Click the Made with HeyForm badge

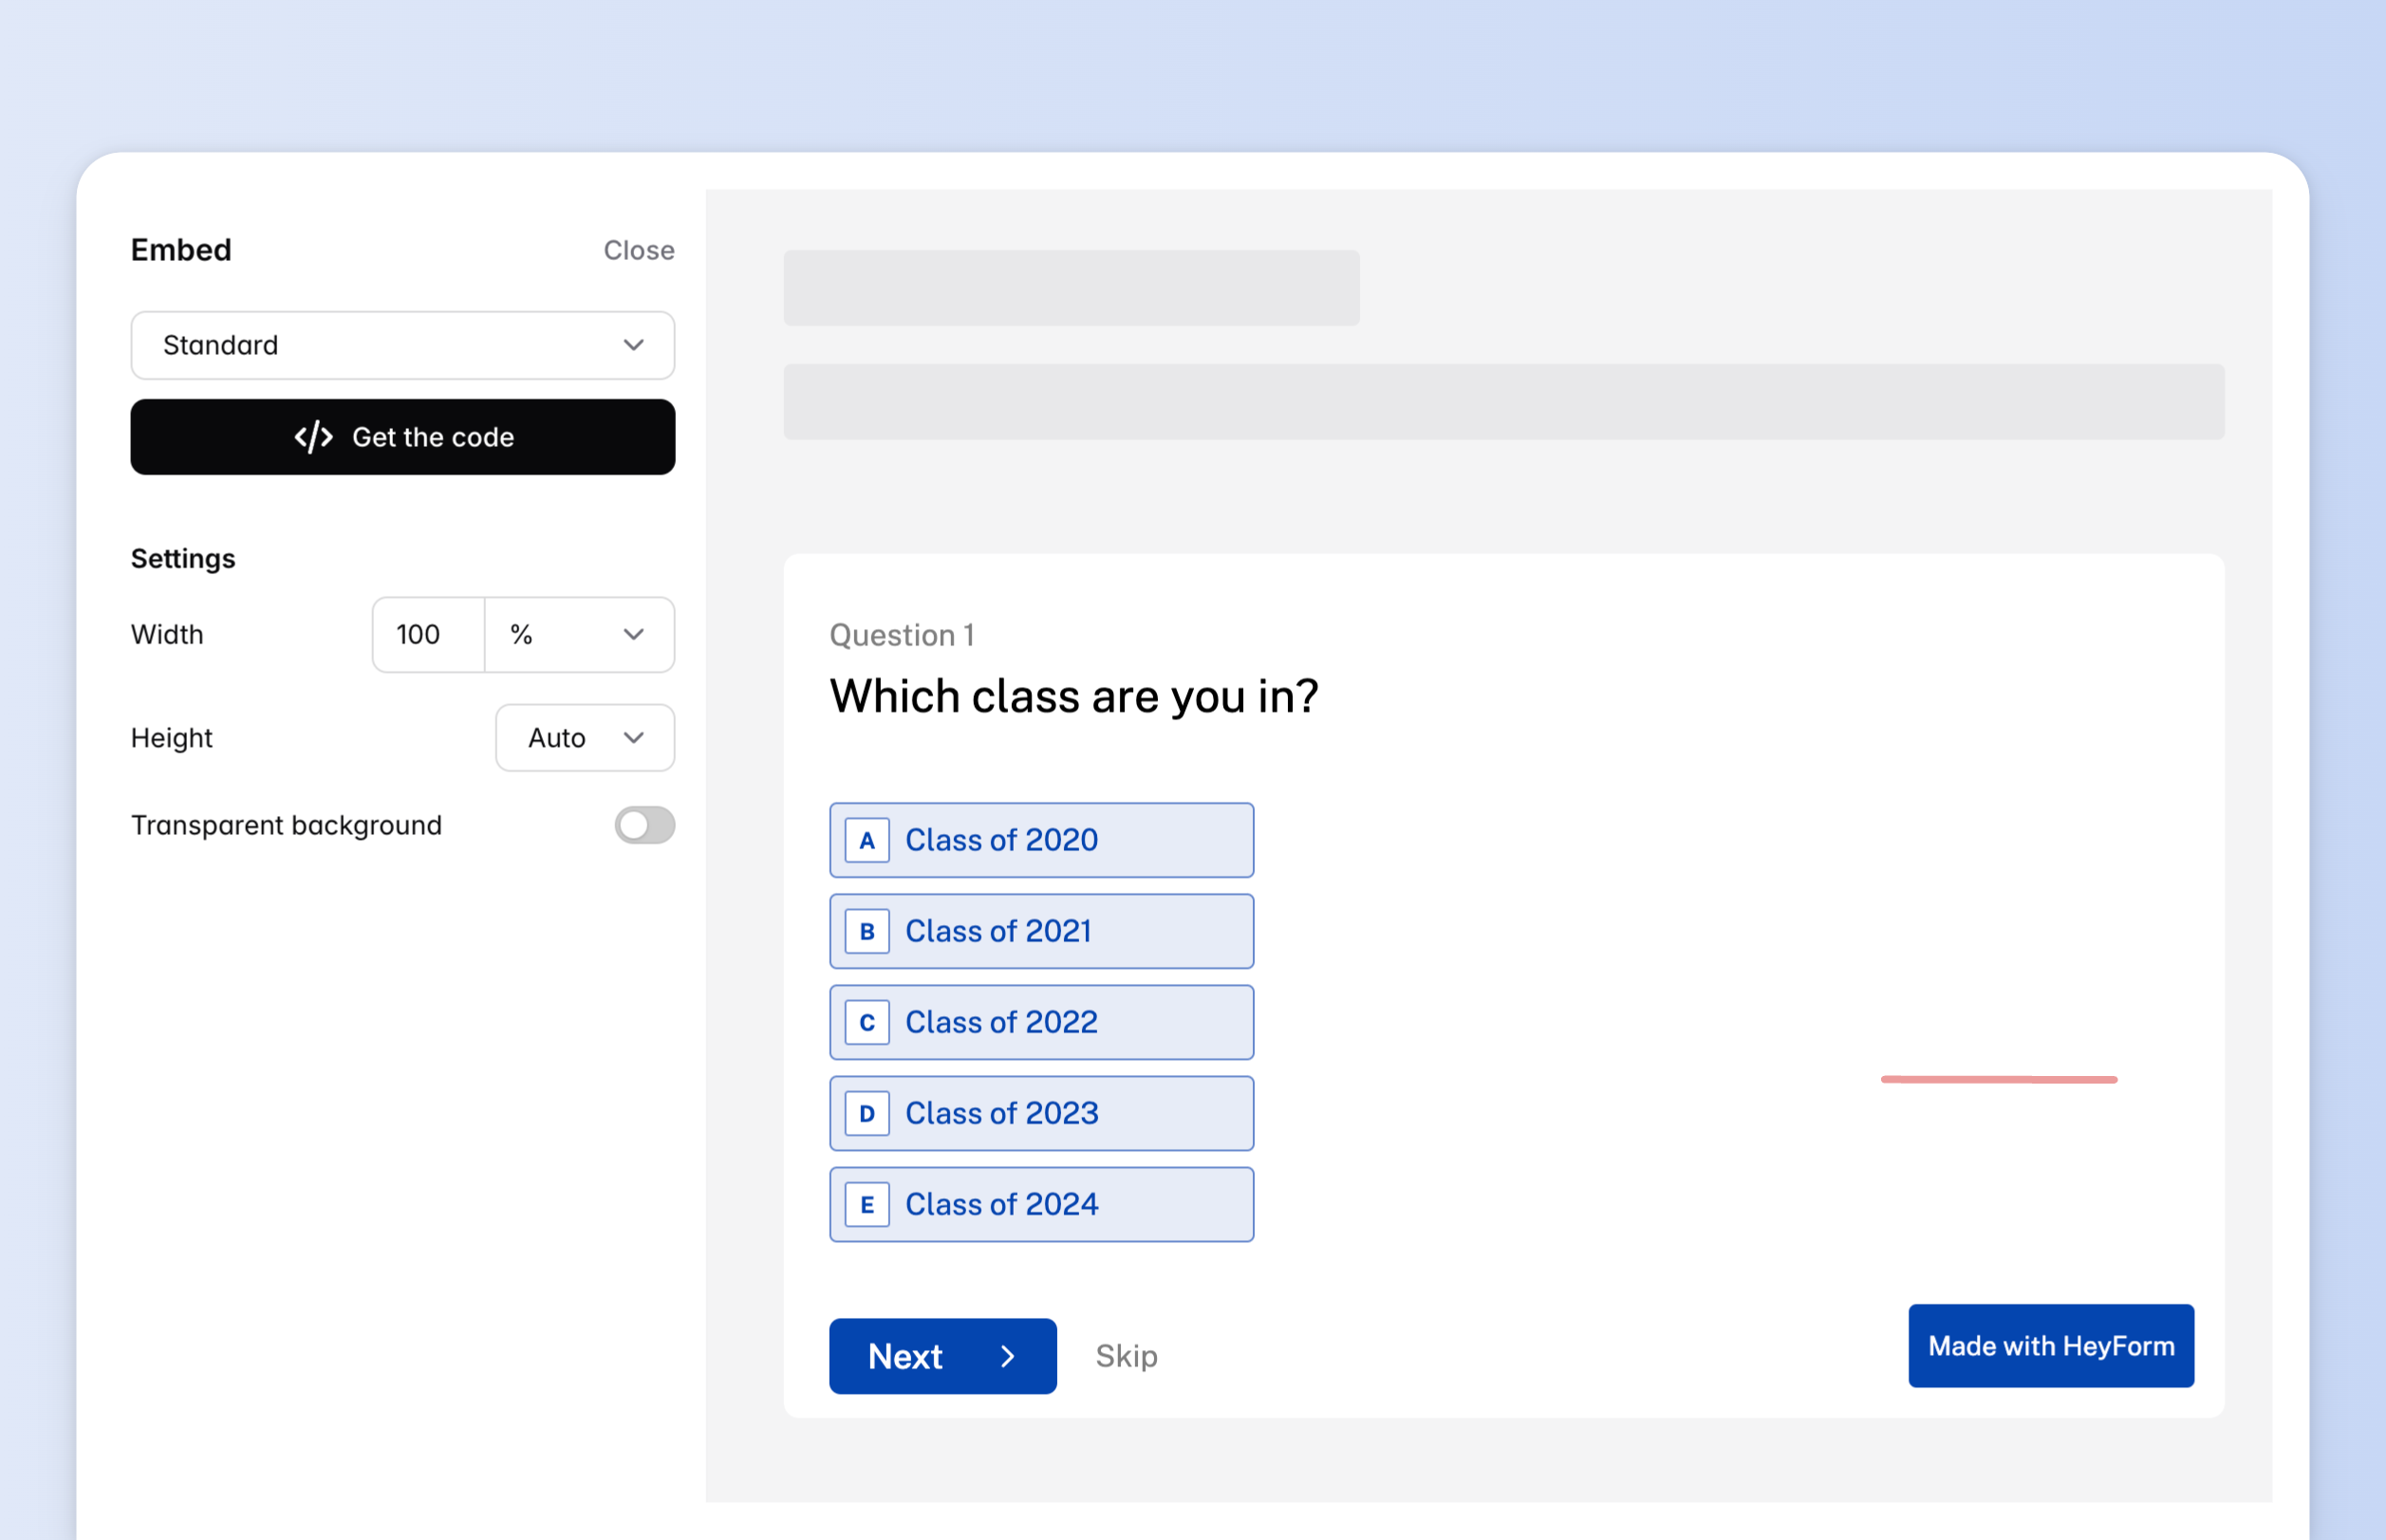[x=2050, y=1346]
